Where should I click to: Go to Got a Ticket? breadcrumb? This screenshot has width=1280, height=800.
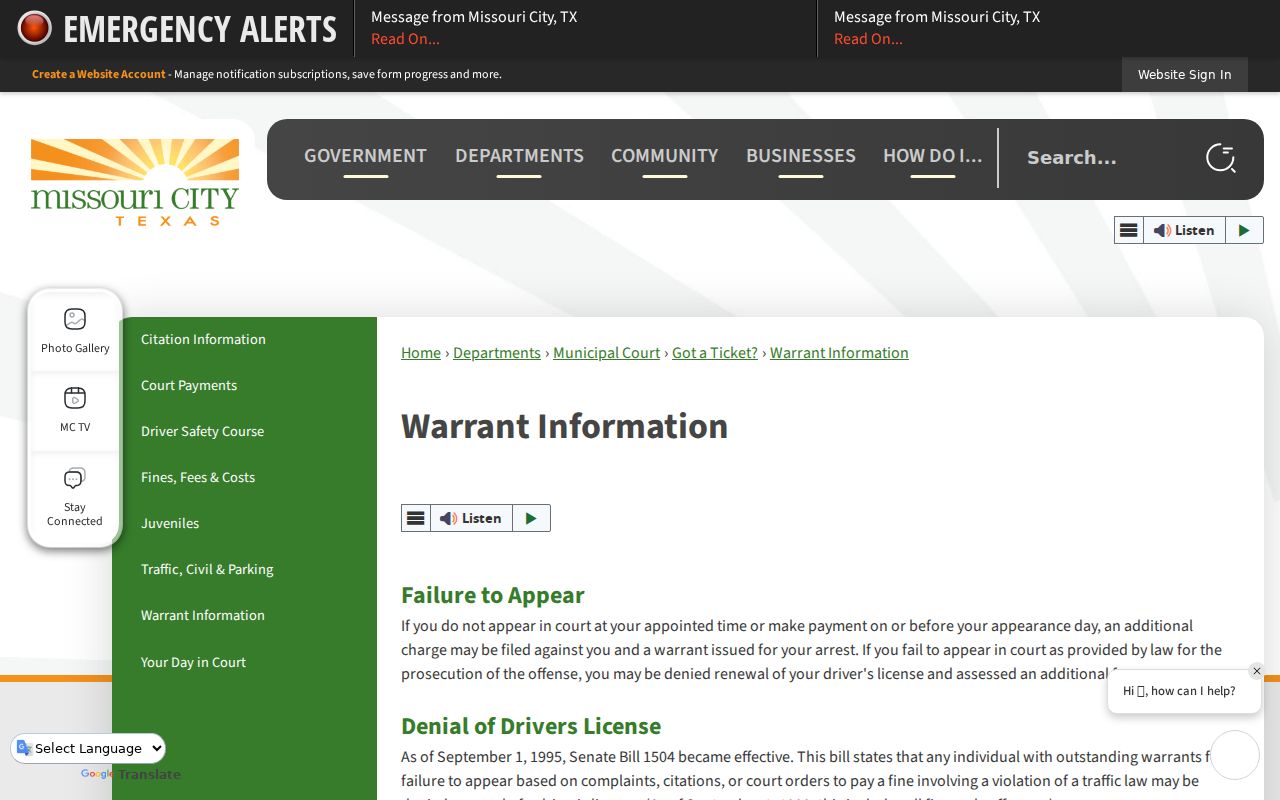tap(715, 353)
